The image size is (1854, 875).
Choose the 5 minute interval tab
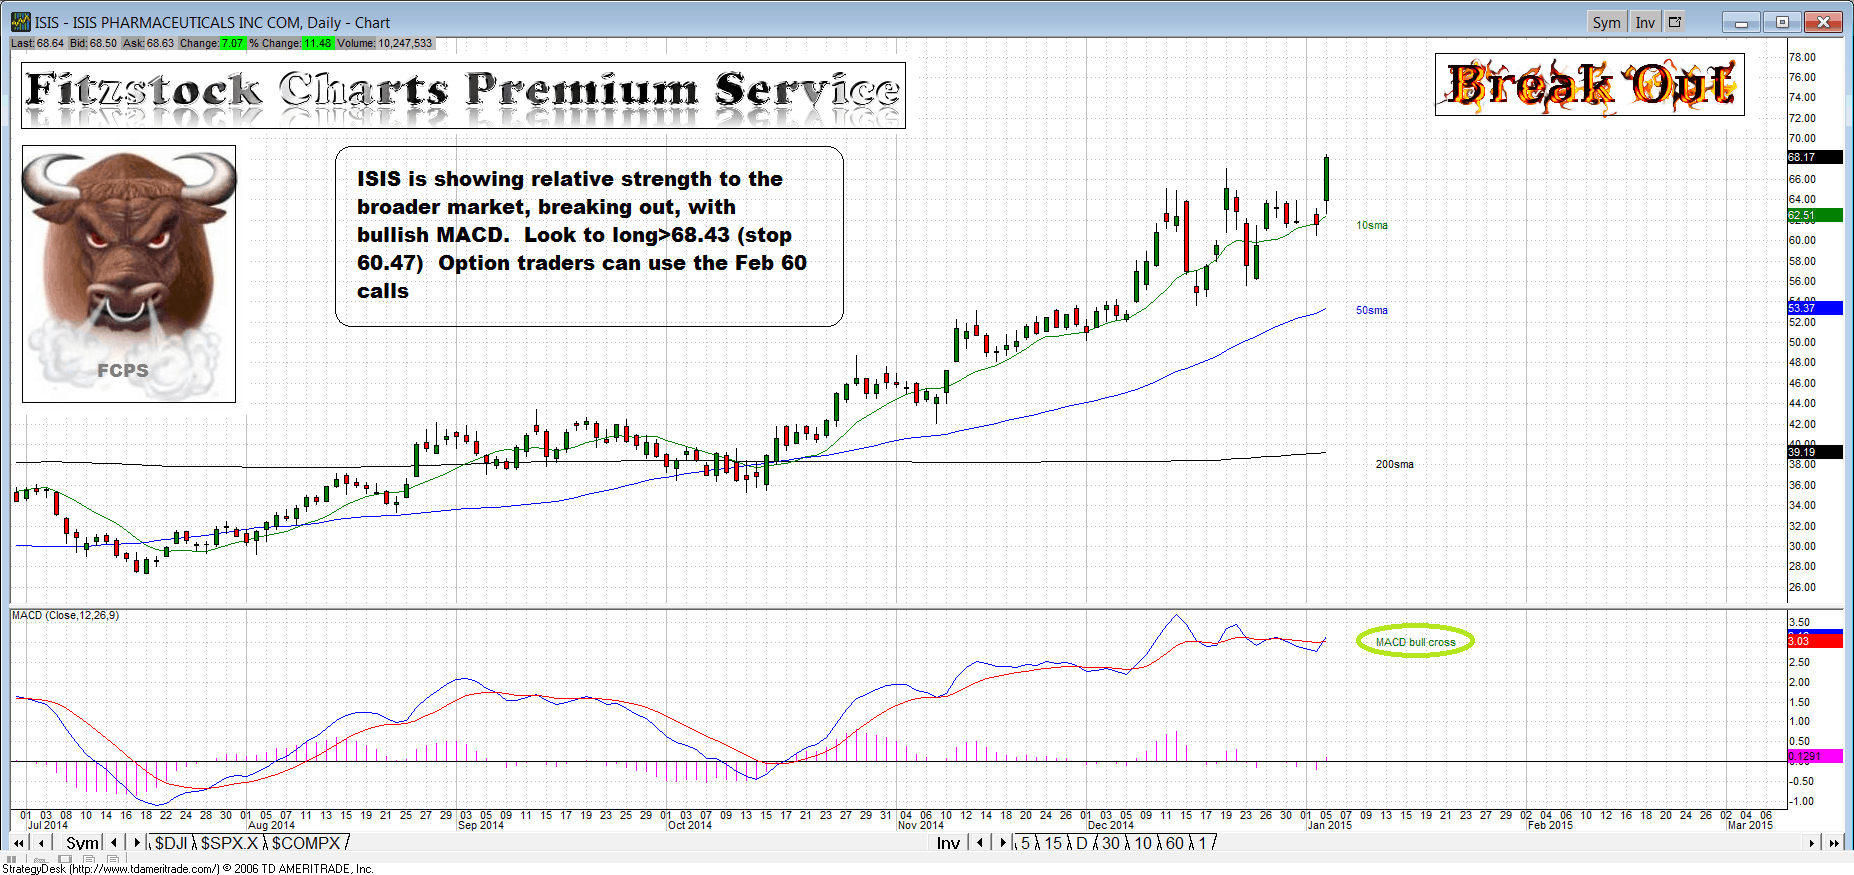(x=1025, y=843)
